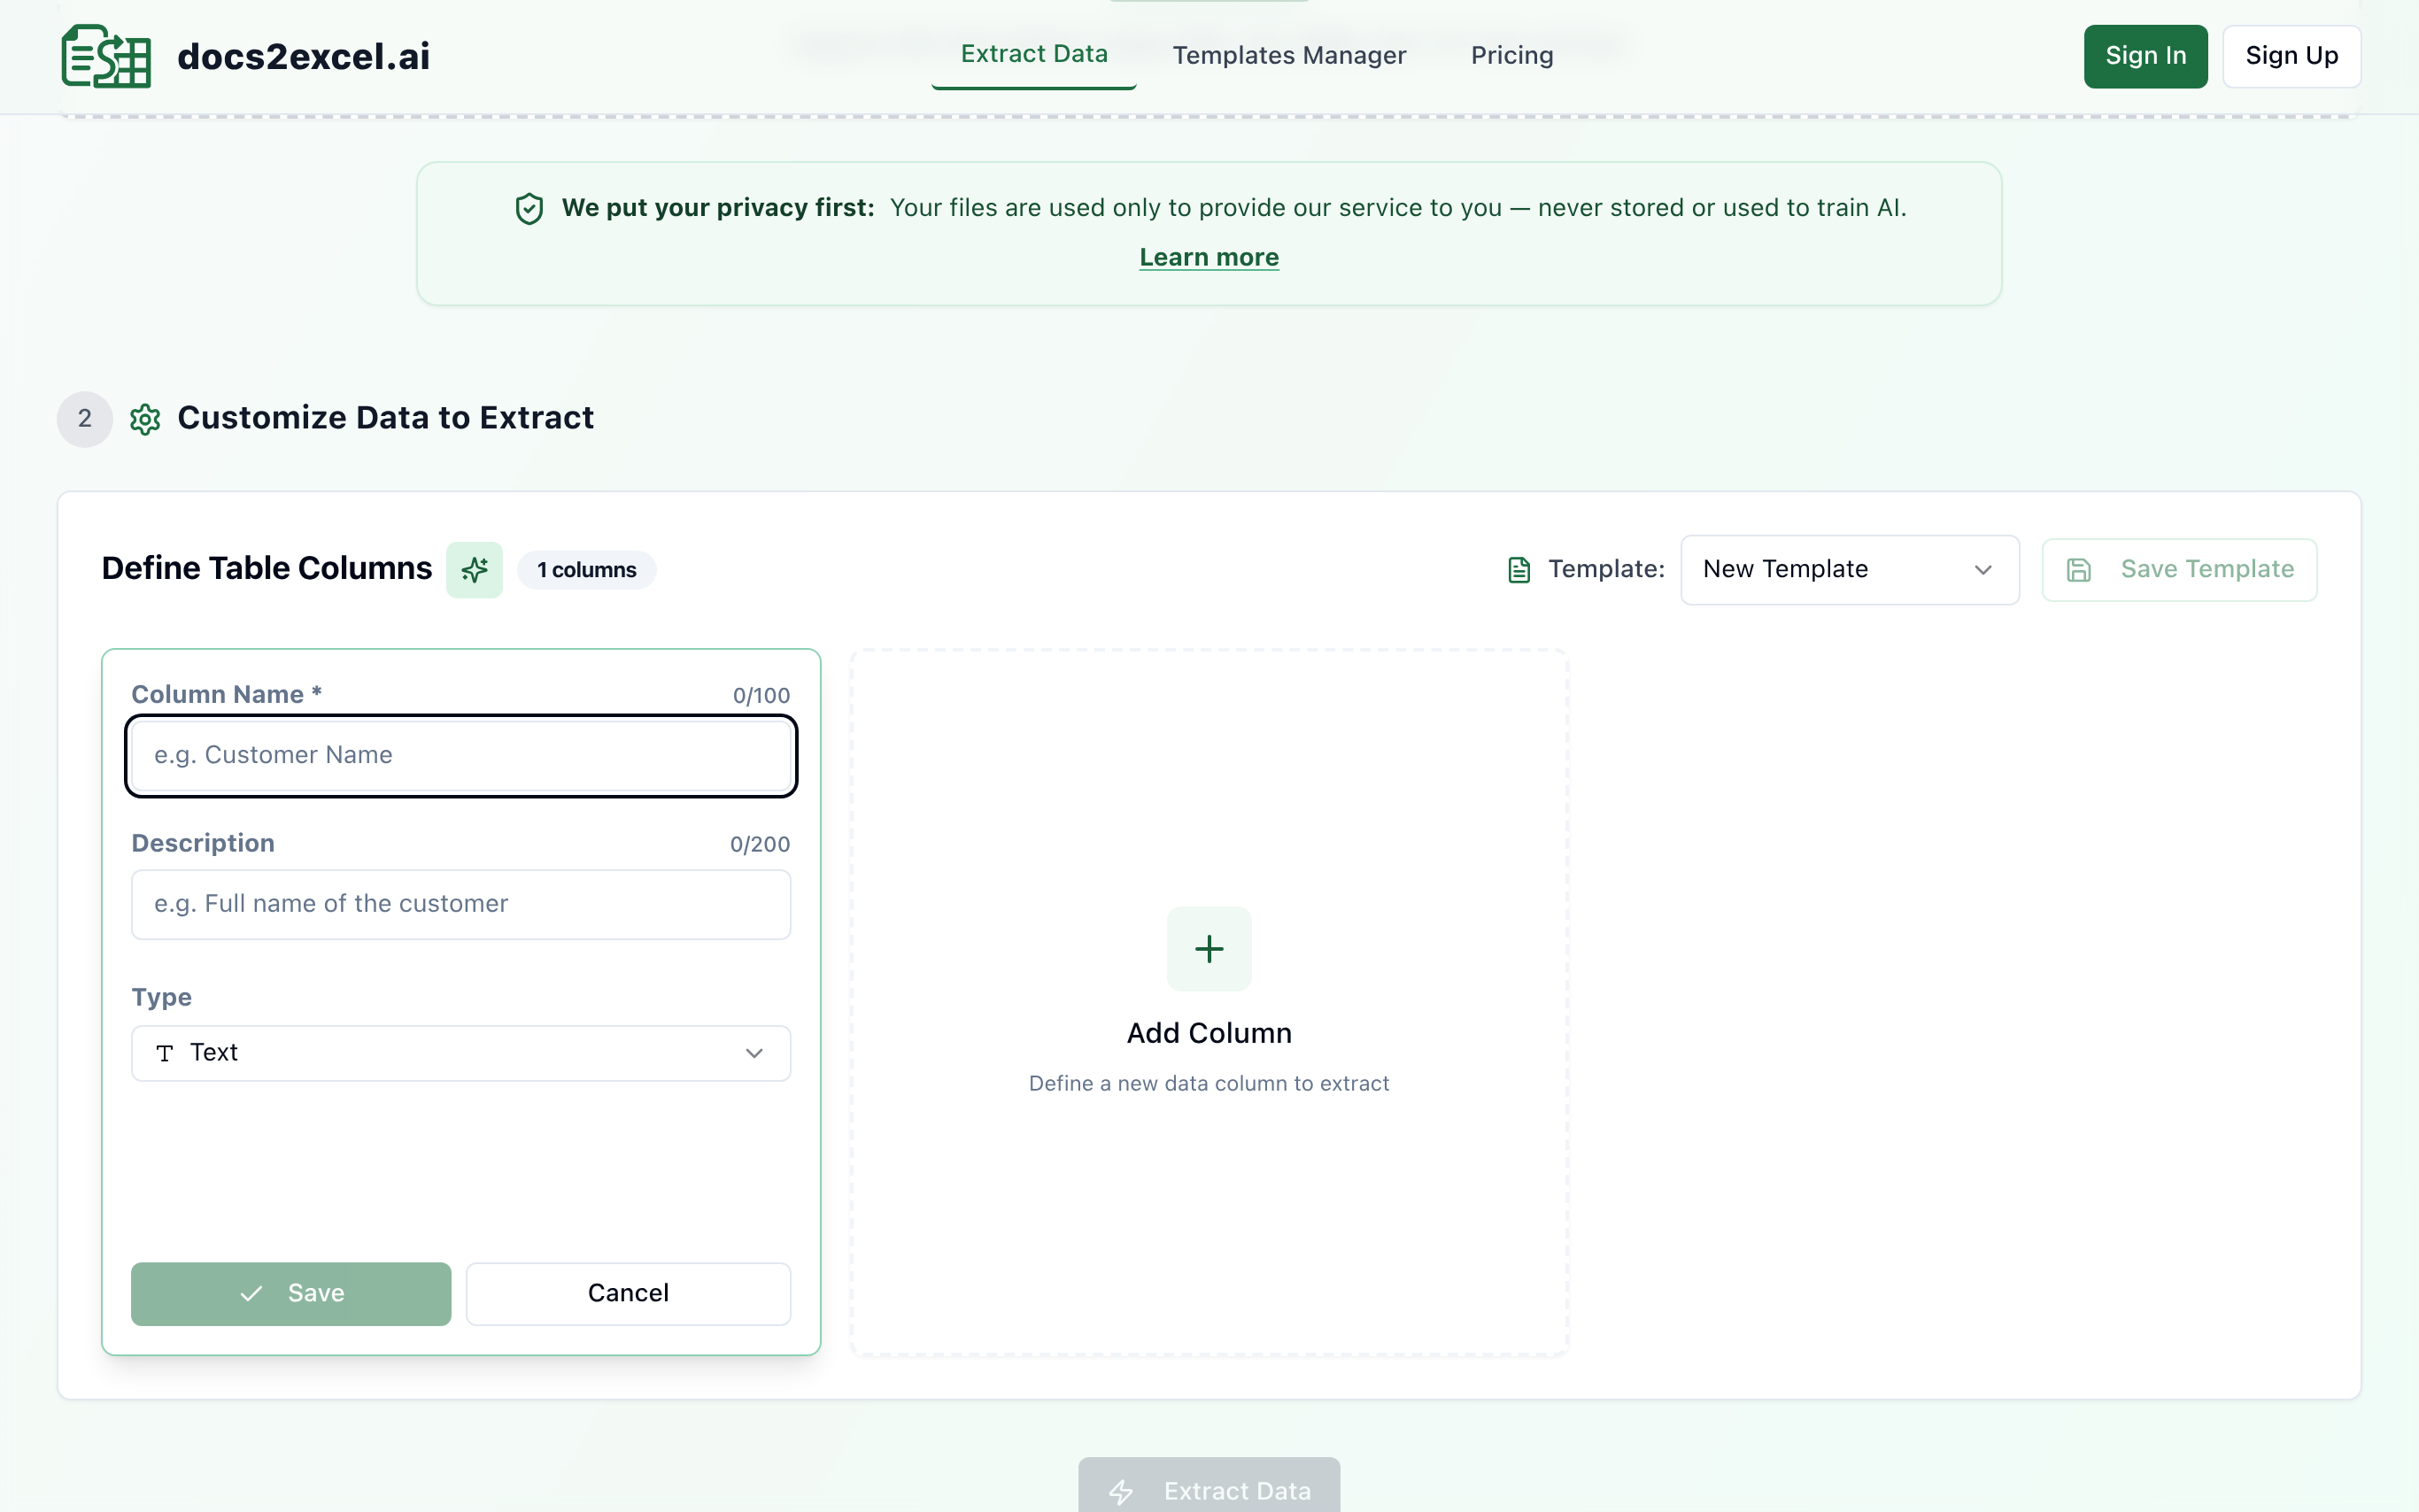The width and height of the screenshot is (2419, 1512).
Task: Click the Sign Up button
Action: (x=2290, y=56)
